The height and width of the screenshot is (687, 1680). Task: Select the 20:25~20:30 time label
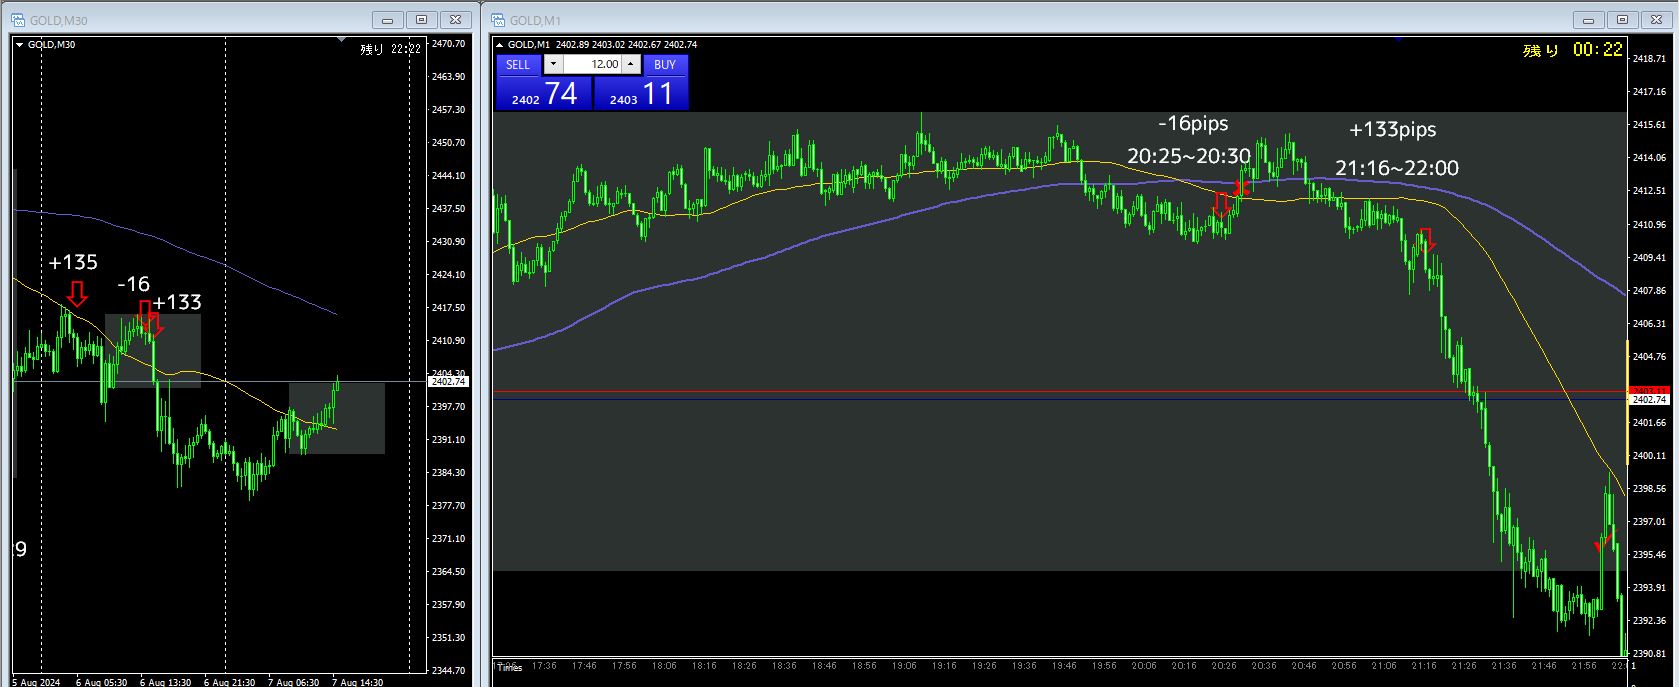pos(1189,156)
